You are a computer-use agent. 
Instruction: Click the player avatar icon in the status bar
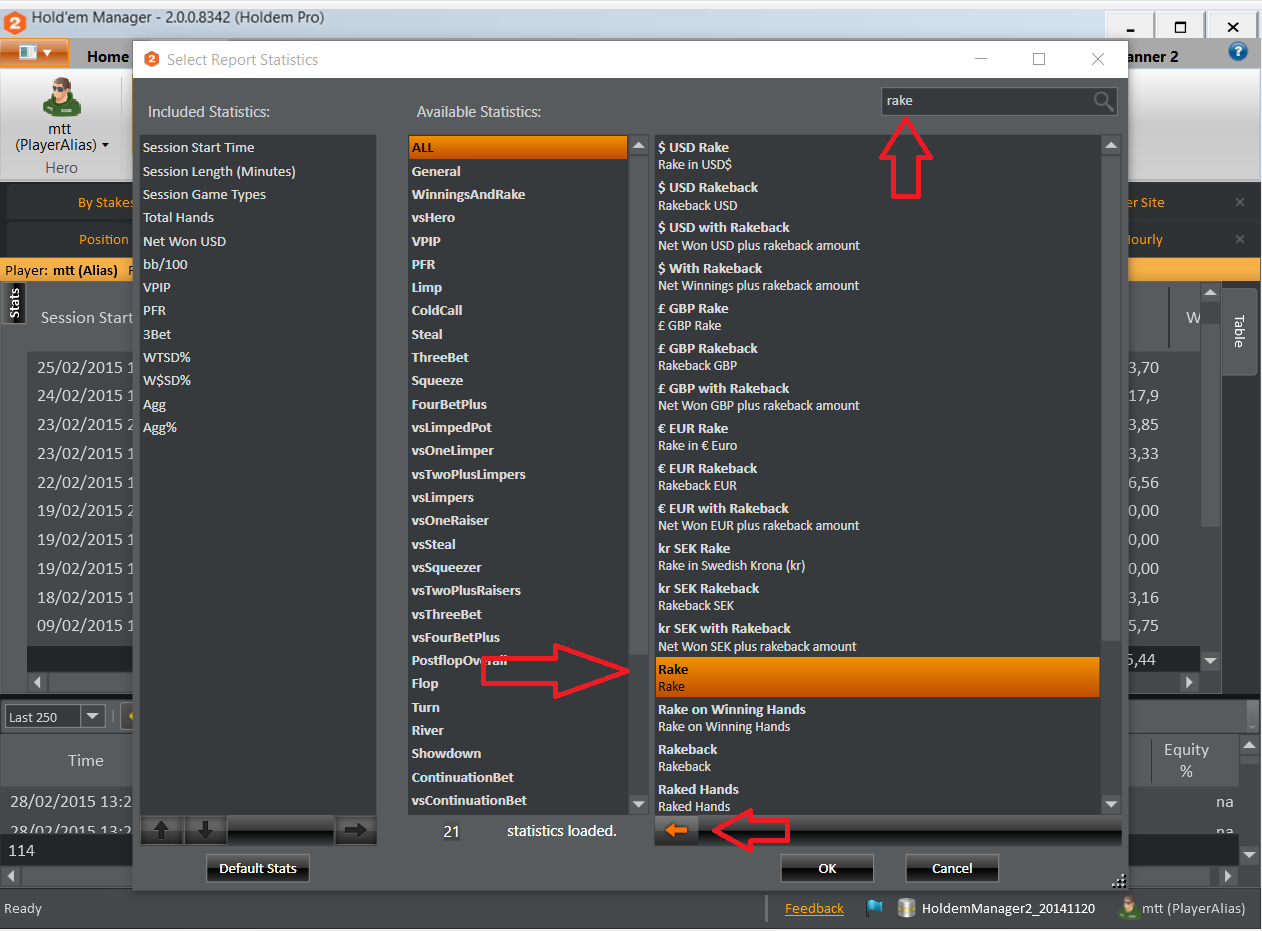coord(1129,908)
